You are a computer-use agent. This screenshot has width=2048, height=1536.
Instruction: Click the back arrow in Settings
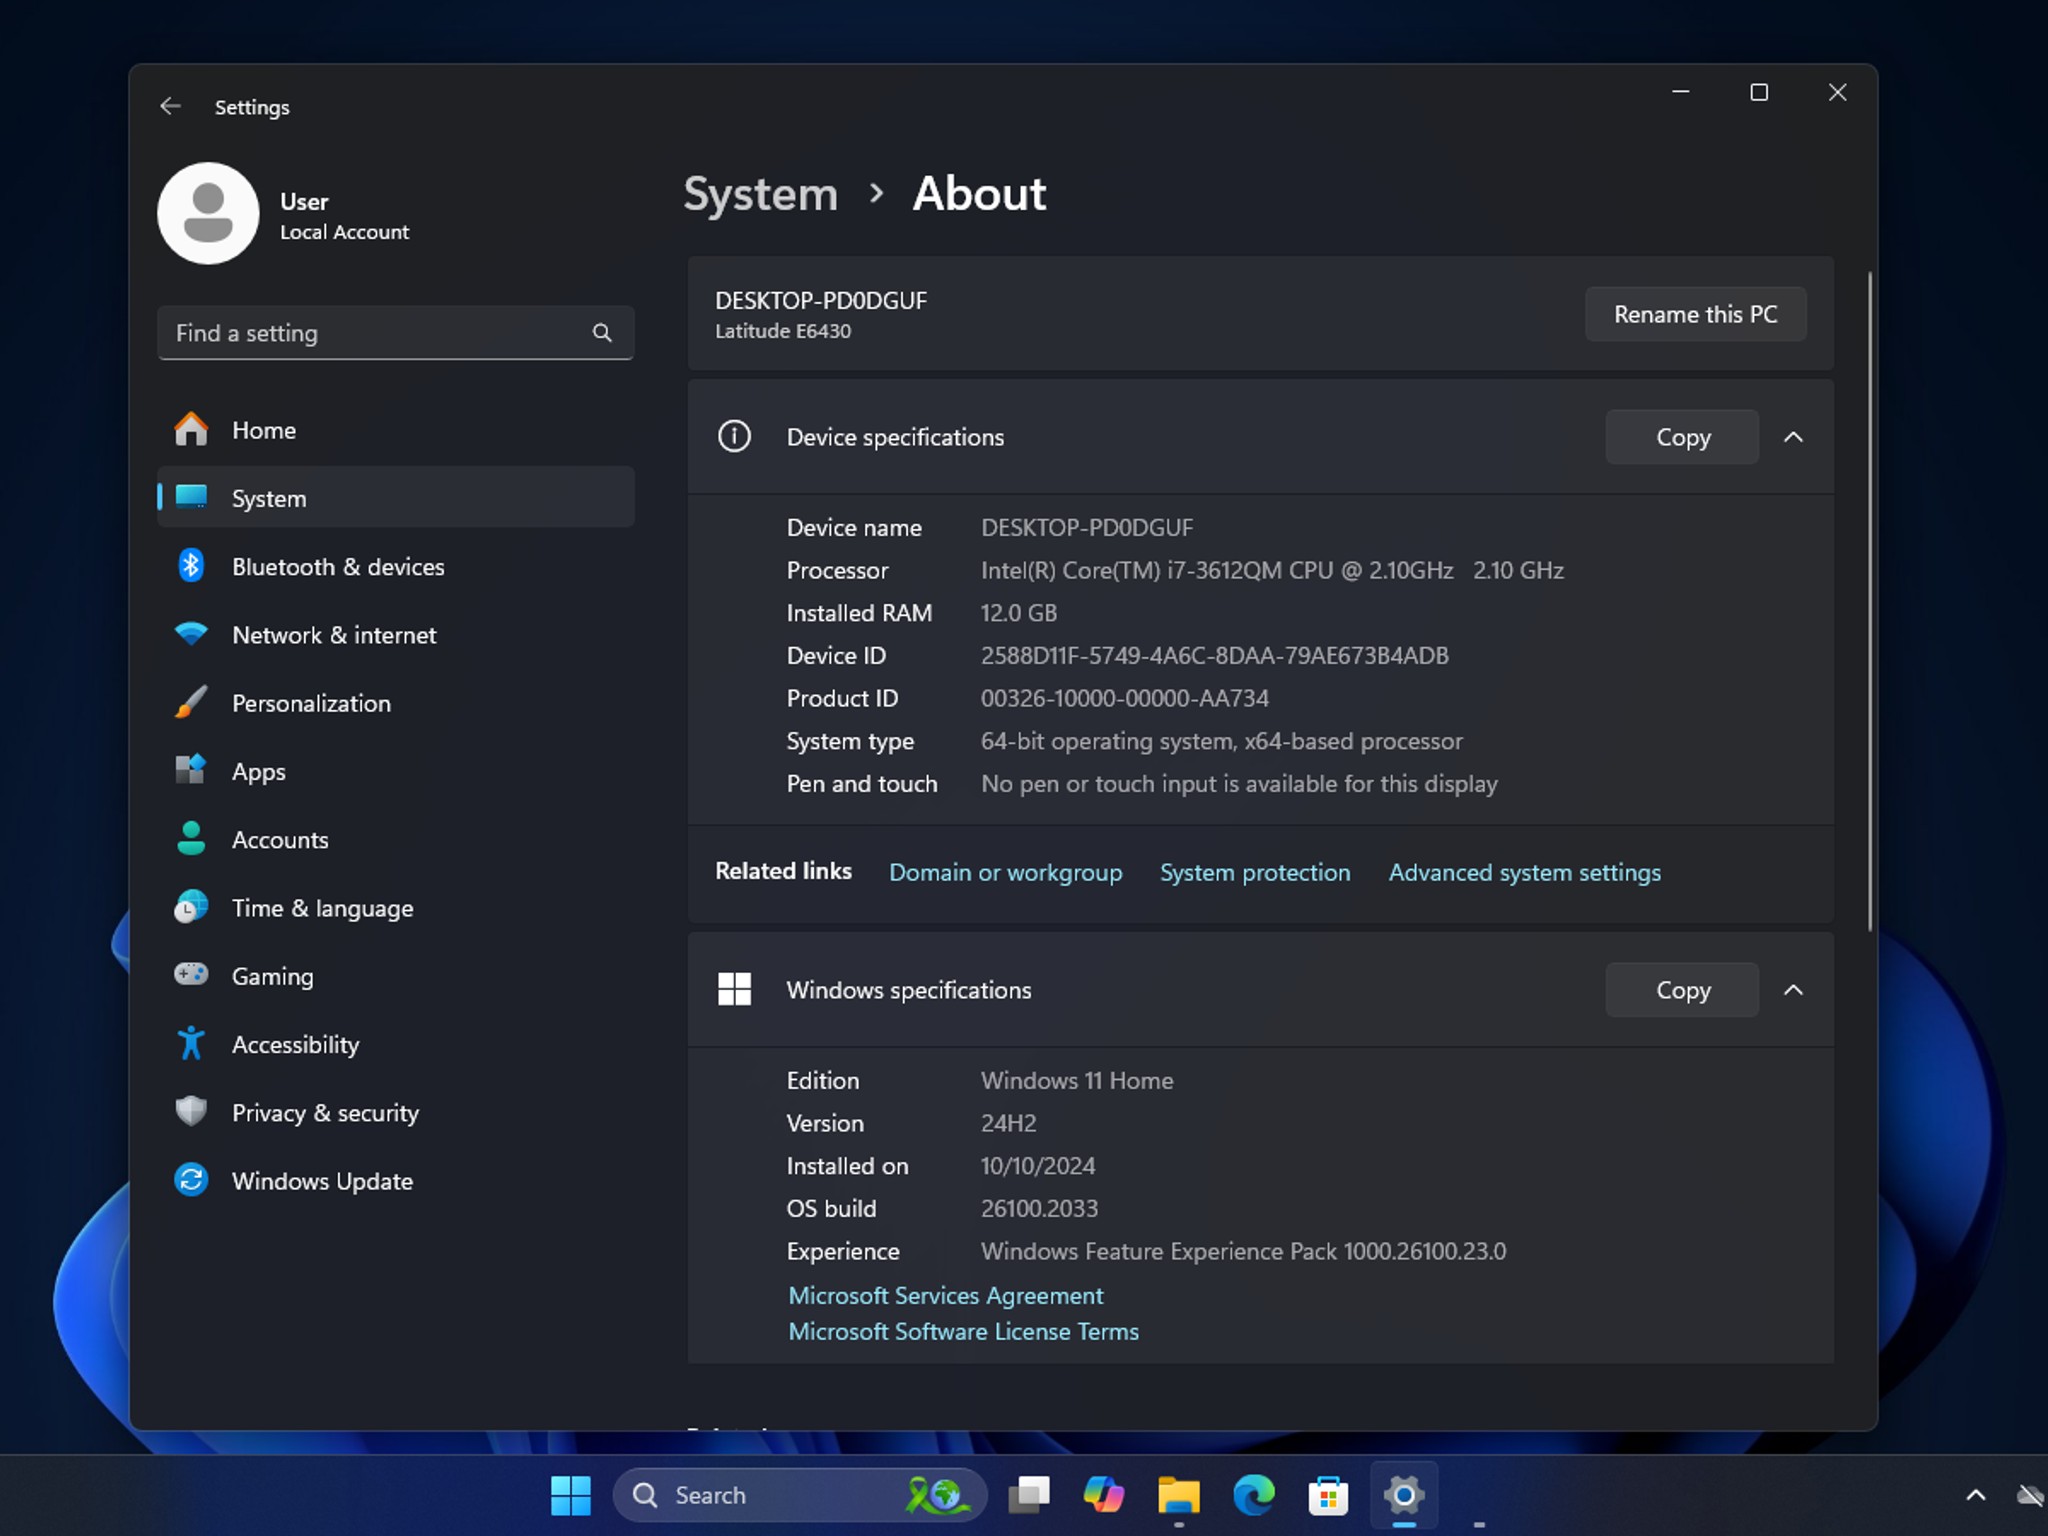[170, 106]
